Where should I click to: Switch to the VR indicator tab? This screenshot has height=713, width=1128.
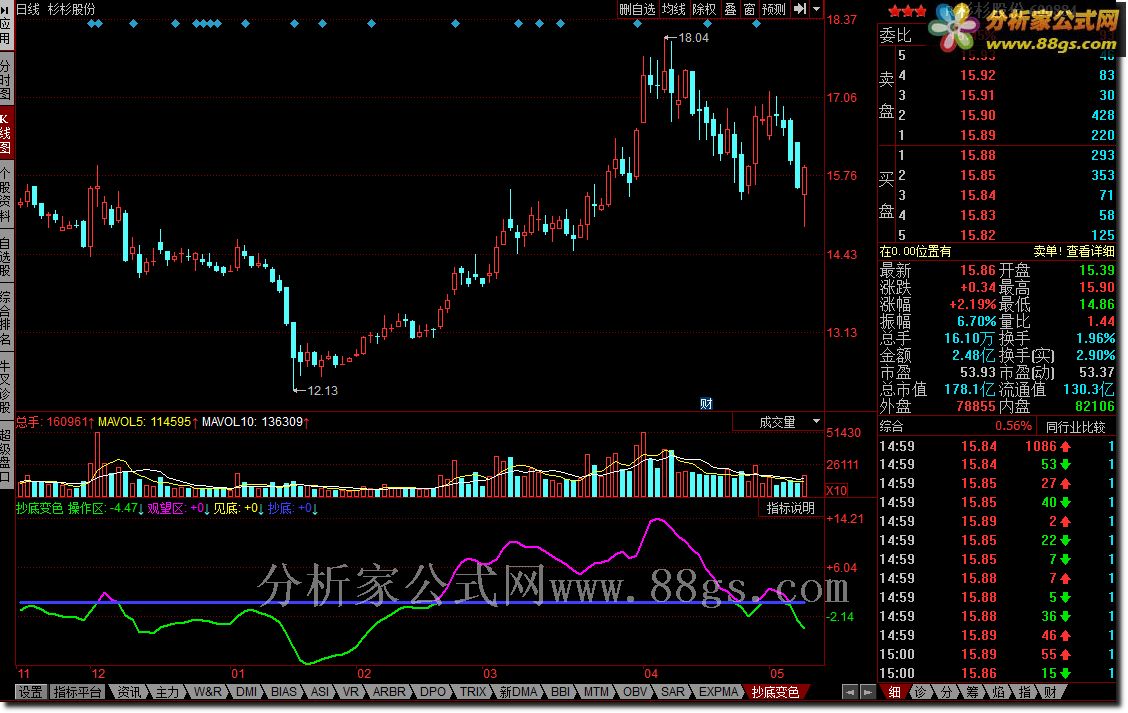pos(350,692)
